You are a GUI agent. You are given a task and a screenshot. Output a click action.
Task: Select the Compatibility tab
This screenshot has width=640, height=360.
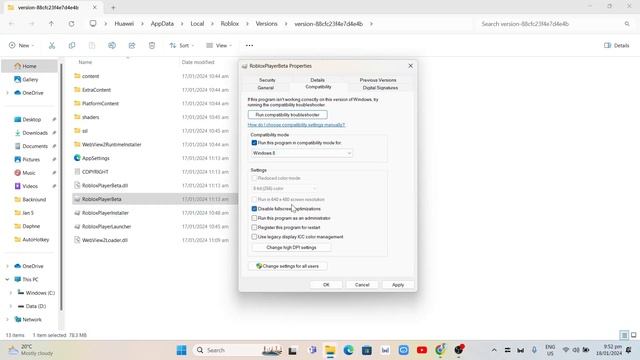318,87
